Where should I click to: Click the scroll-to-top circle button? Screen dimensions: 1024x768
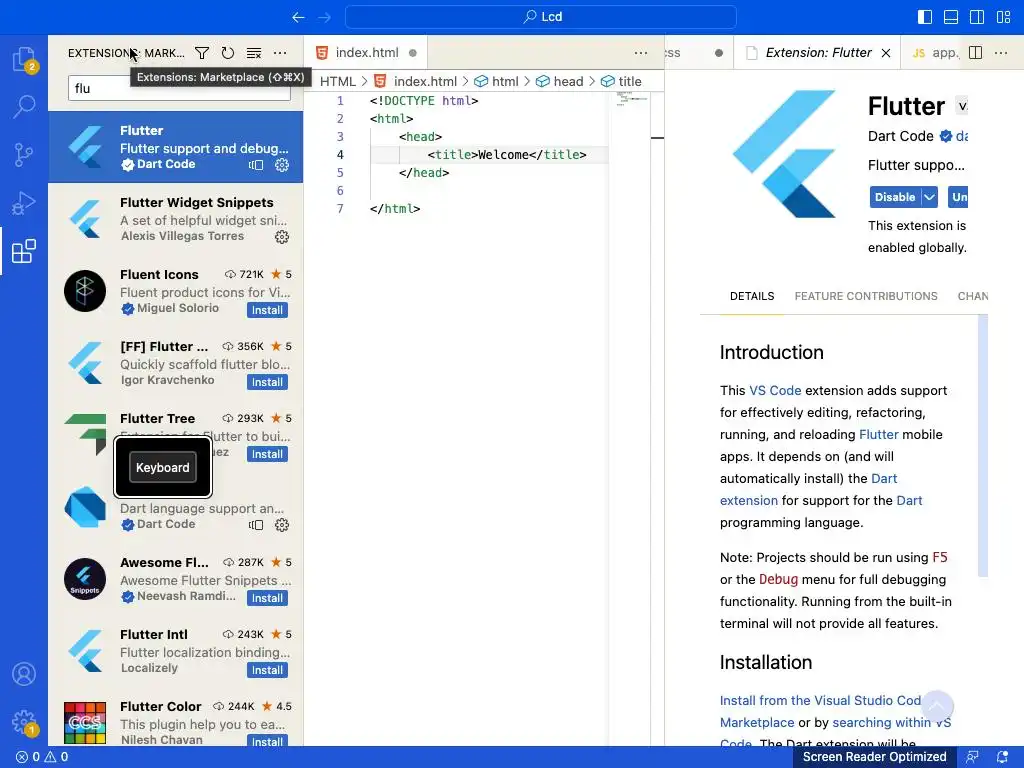click(x=937, y=707)
